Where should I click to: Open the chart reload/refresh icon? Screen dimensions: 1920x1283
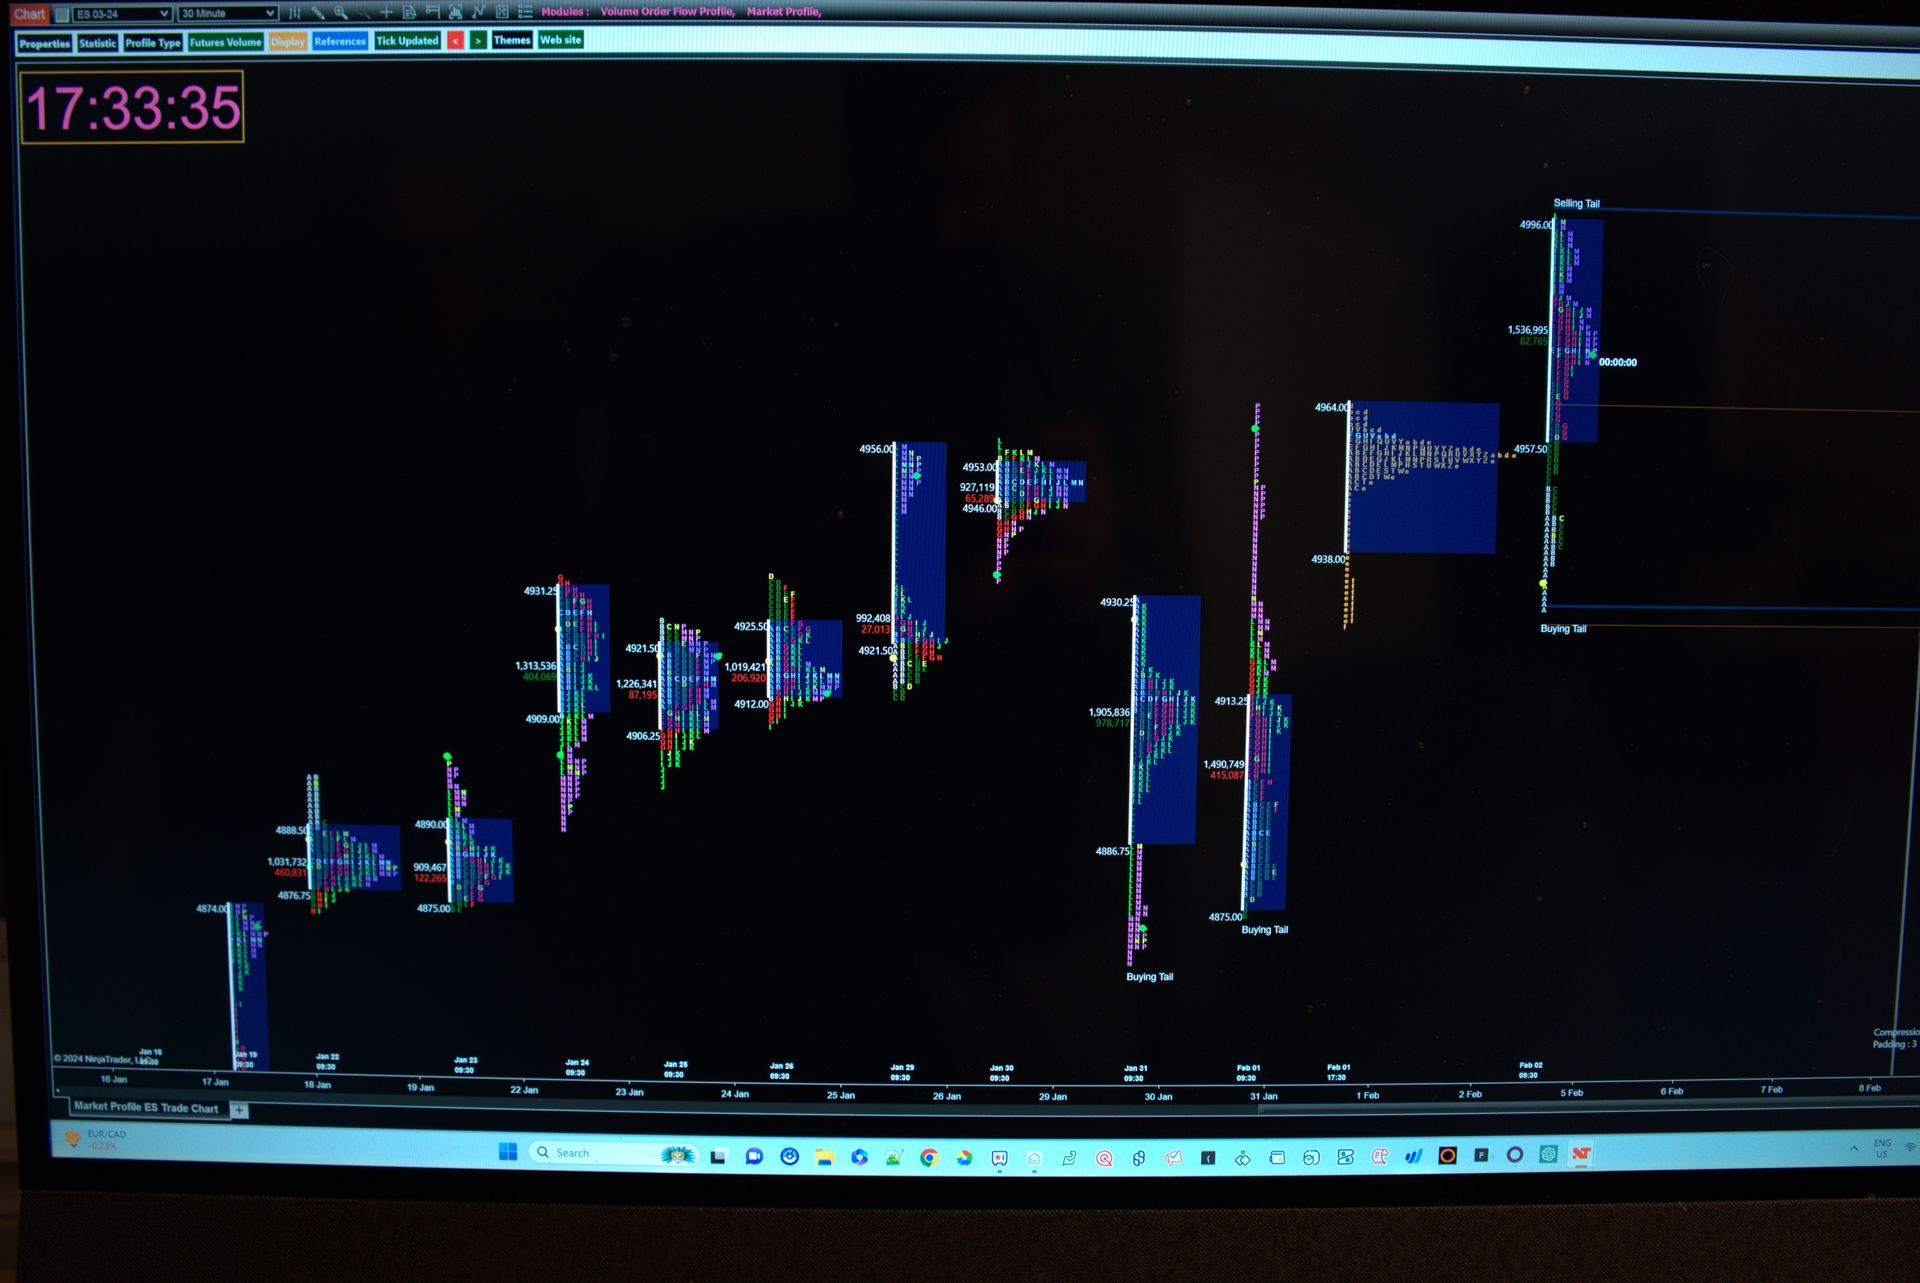click(x=408, y=13)
